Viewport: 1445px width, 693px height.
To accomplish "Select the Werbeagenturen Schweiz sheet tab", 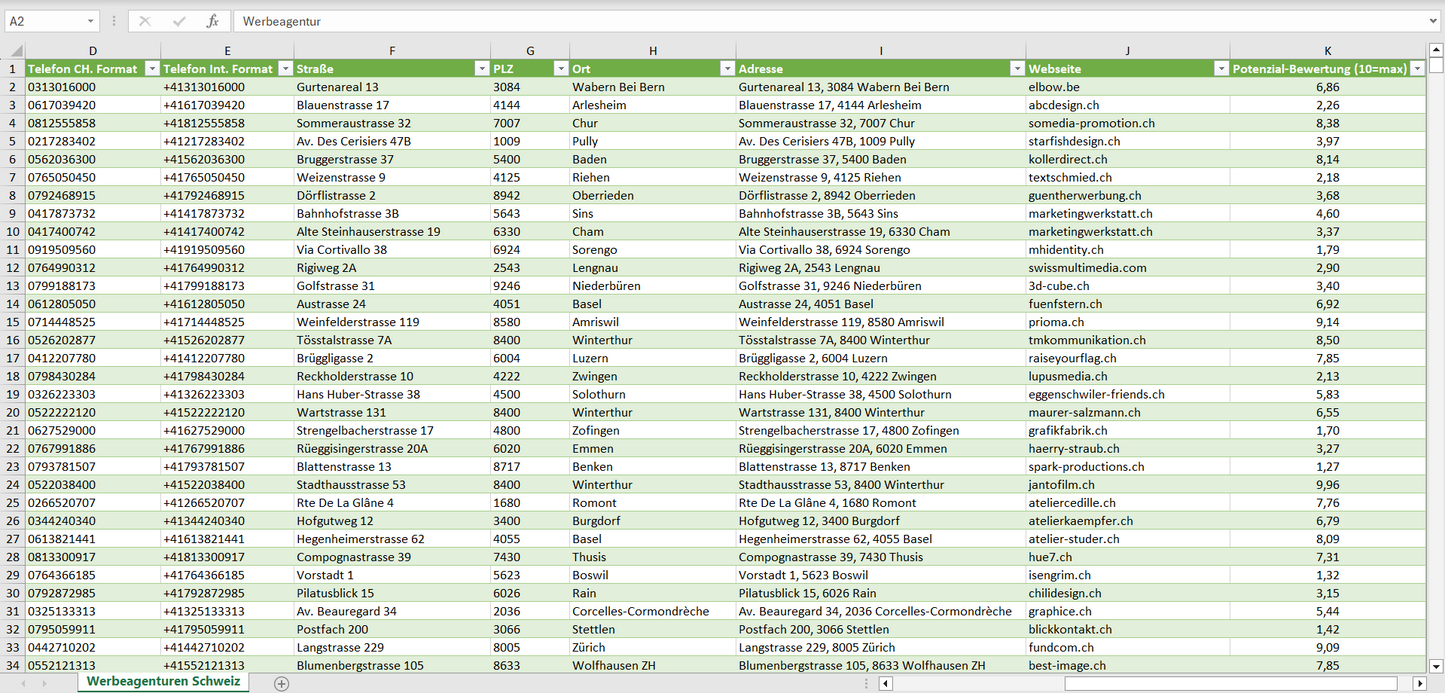I will 163,682.
